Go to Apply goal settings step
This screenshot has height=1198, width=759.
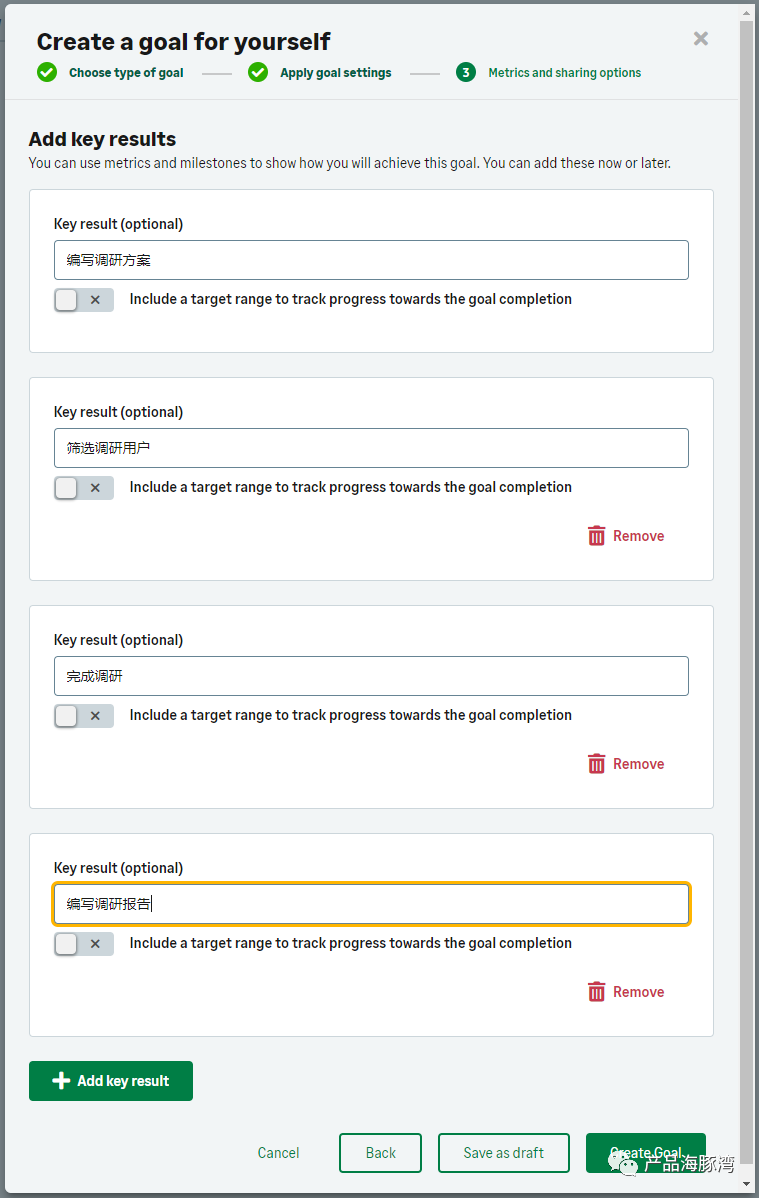pyautogui.click(x=336, y=73)
